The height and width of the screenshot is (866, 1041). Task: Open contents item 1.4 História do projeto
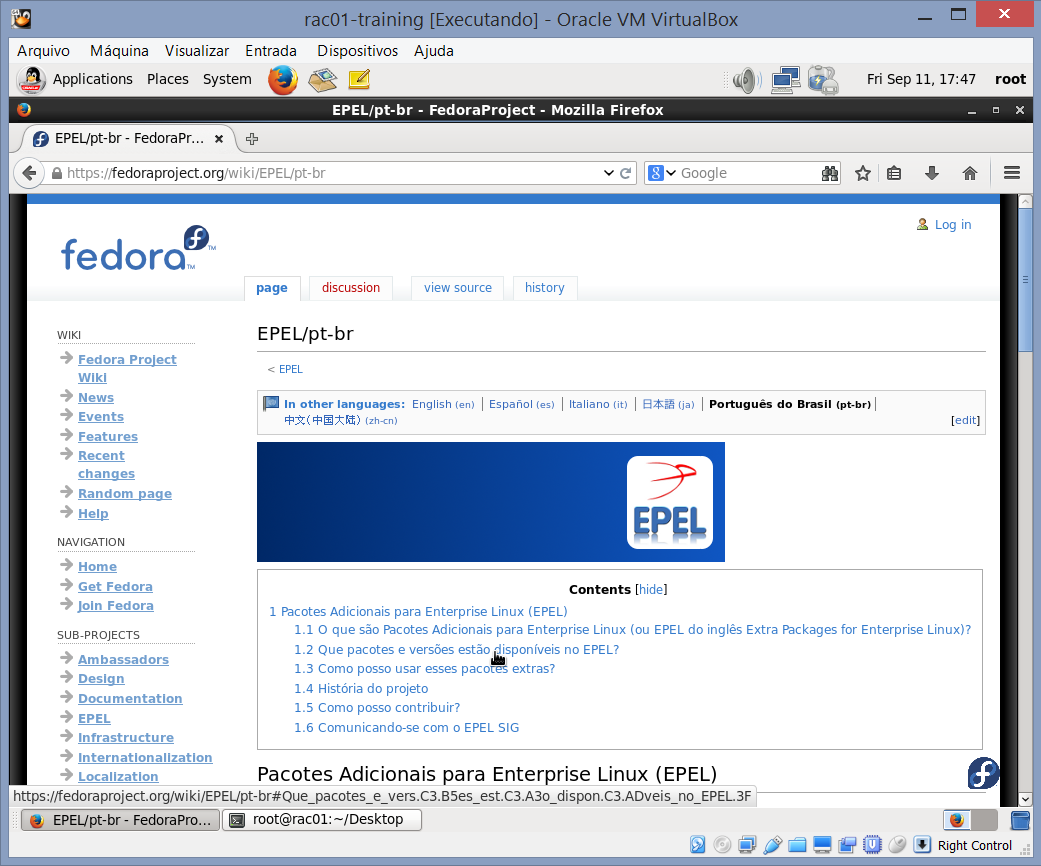point(361,689)
